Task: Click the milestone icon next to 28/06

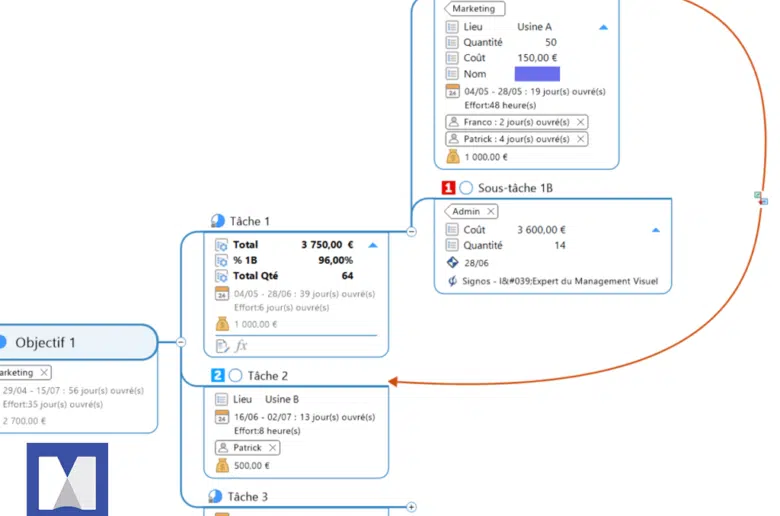Action: (x=452, y=263)
